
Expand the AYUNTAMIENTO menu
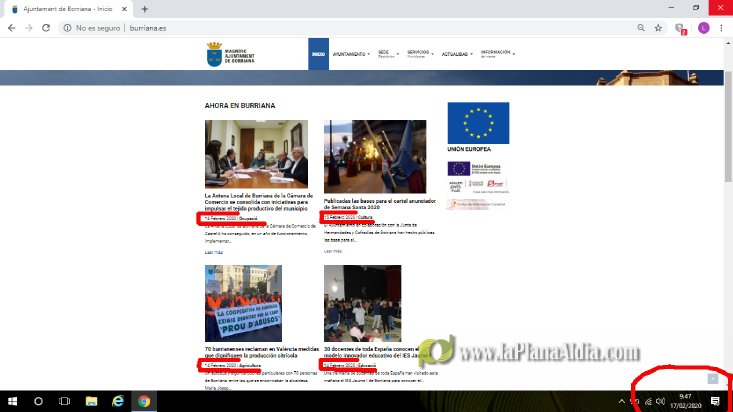pyautogui.click(x=351, y=54)
